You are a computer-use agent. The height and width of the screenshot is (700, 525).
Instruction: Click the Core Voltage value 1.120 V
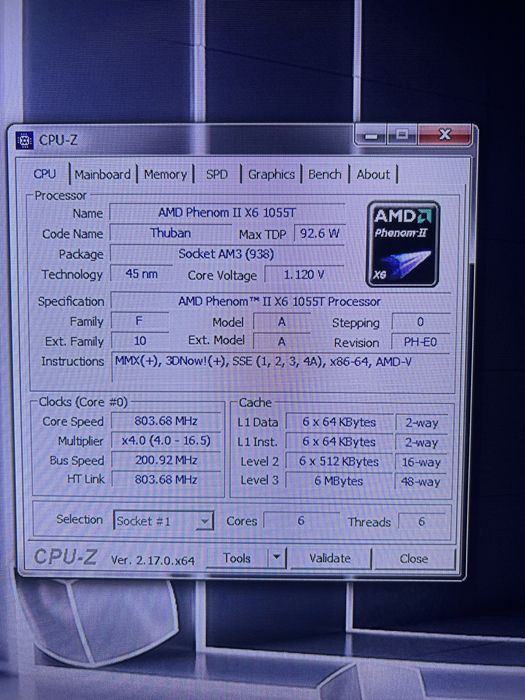pos(304,275)
